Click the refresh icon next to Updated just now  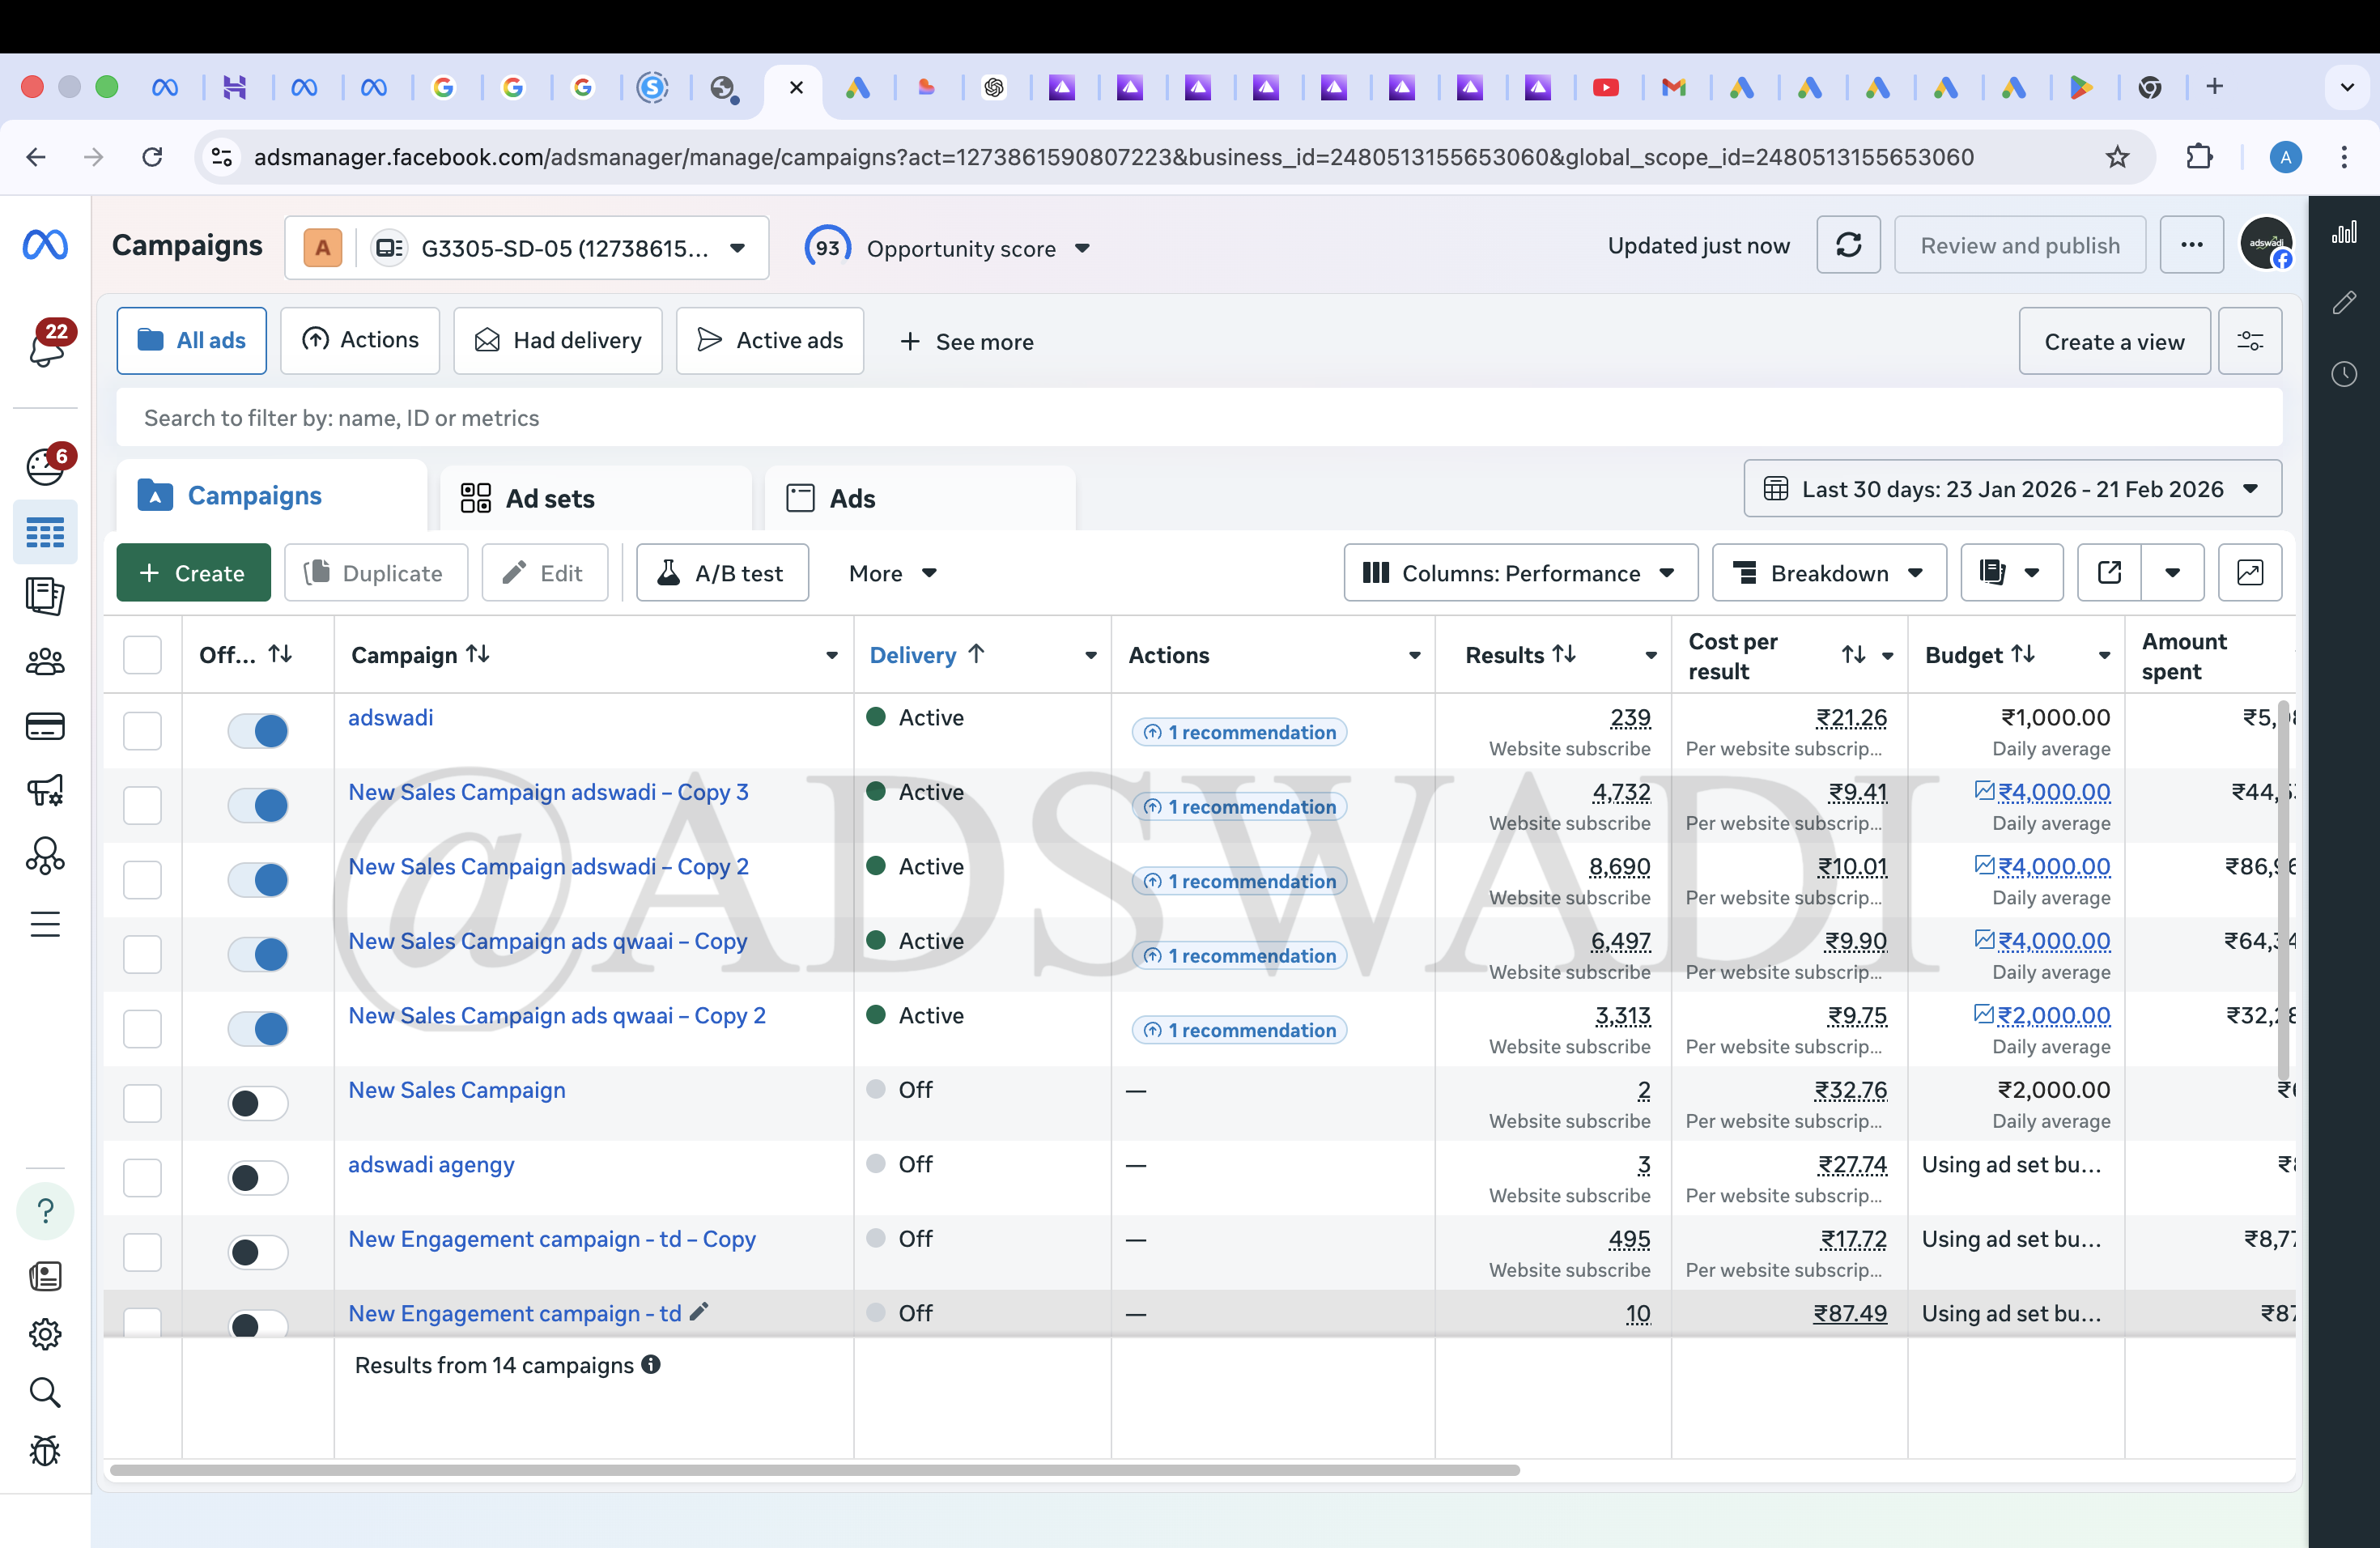point(1848,245)
